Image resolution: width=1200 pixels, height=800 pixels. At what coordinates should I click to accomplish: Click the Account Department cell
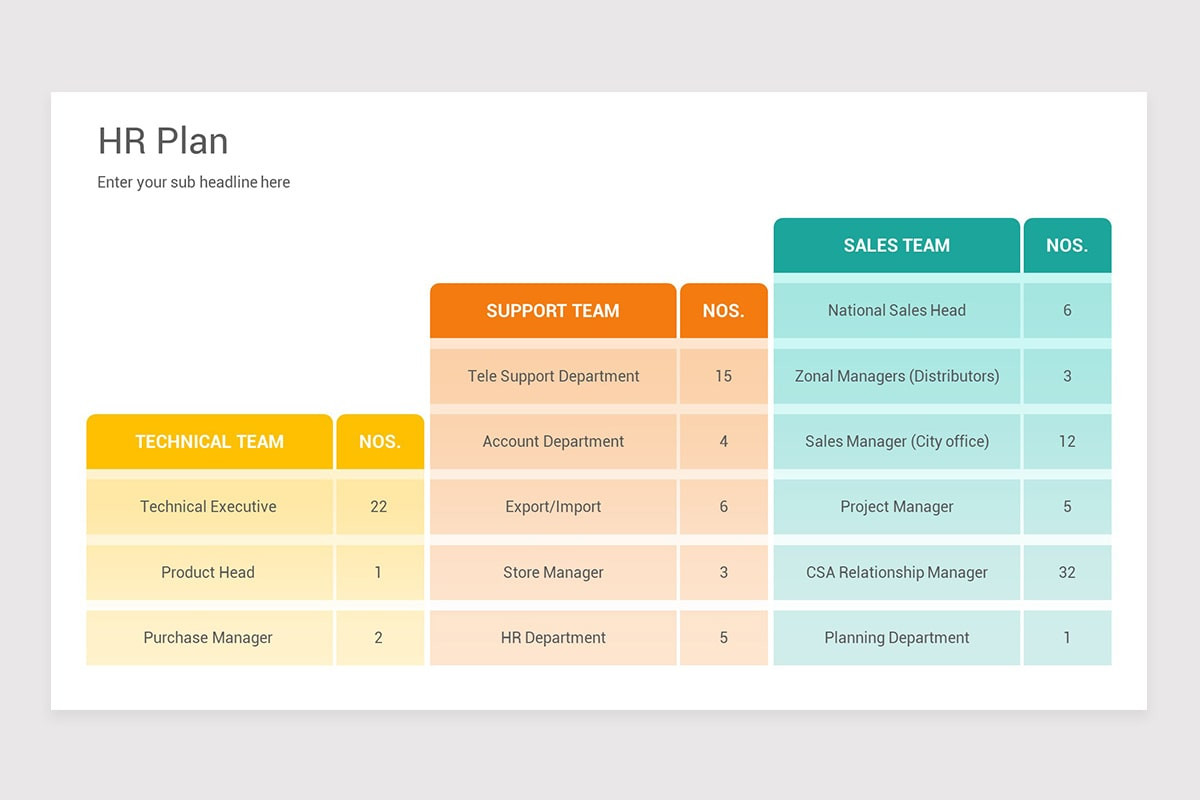552,441
